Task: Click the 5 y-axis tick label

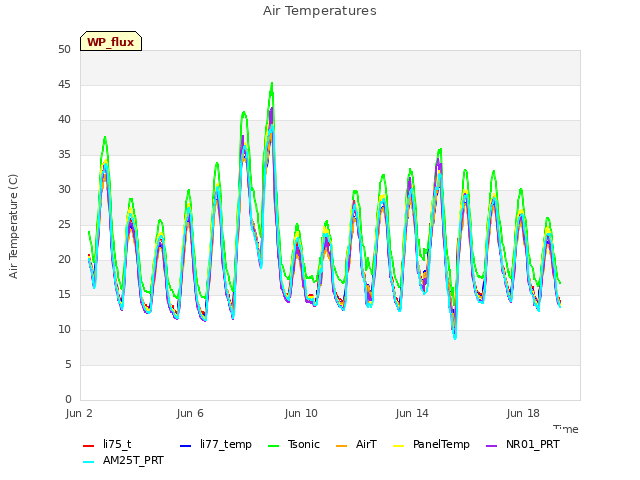Action: pos(68,364)
